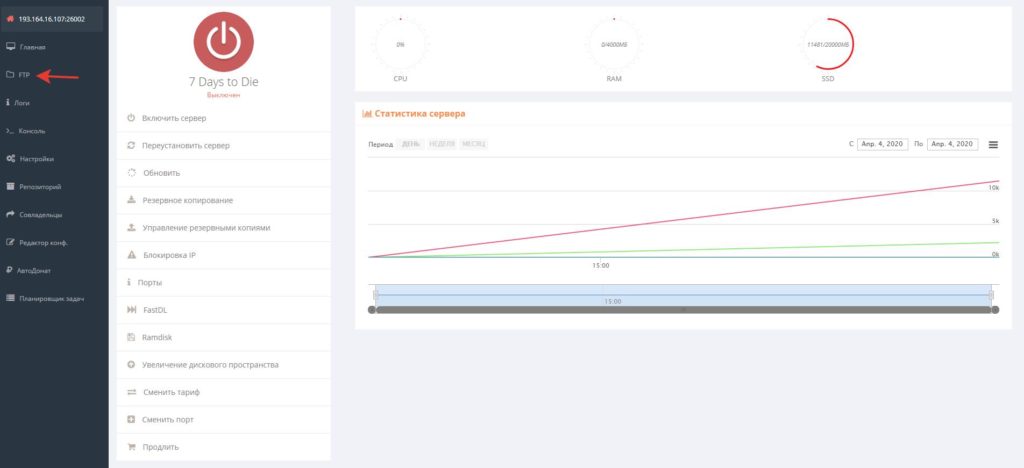Click the shopping cart icon beside Продлить
Viewport: 1024px width, 468px height.
coord(131,447)
